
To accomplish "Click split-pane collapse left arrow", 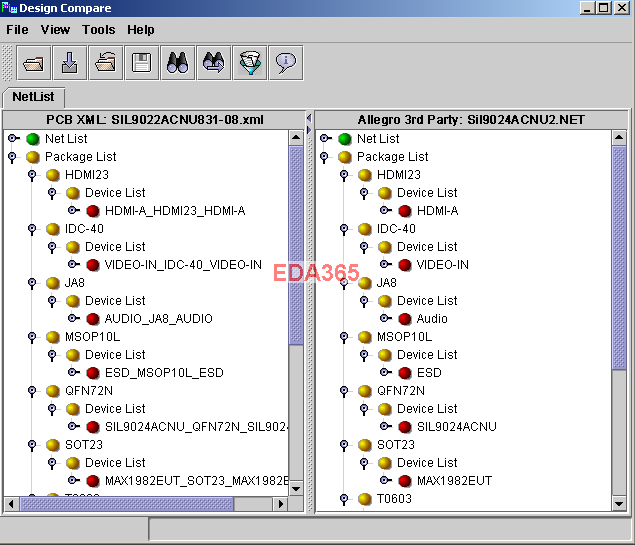I will (309, 118).
